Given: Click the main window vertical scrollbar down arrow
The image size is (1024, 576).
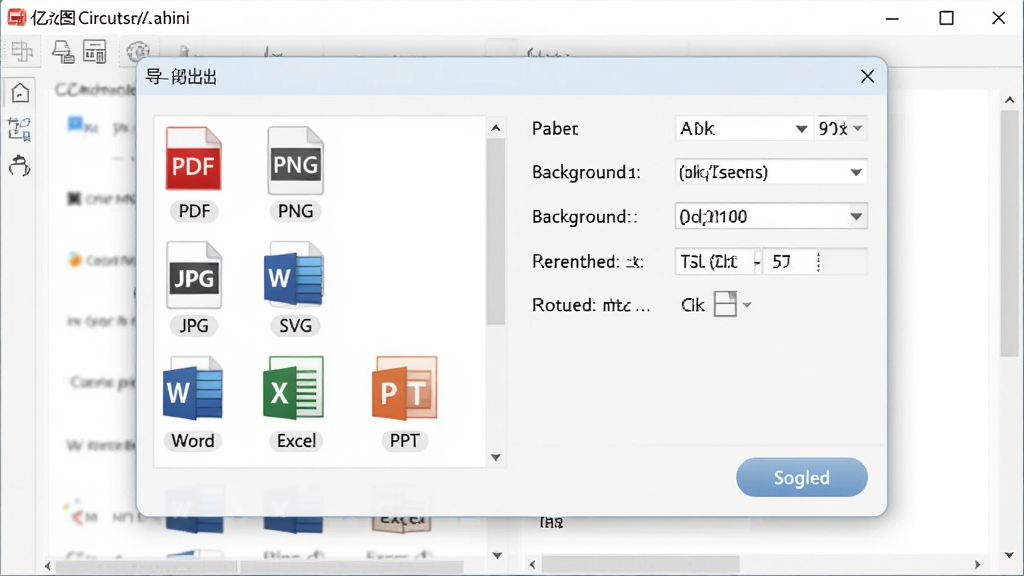Looking at the screenshot, I should pyautogui.click(x=1010, y=555).
